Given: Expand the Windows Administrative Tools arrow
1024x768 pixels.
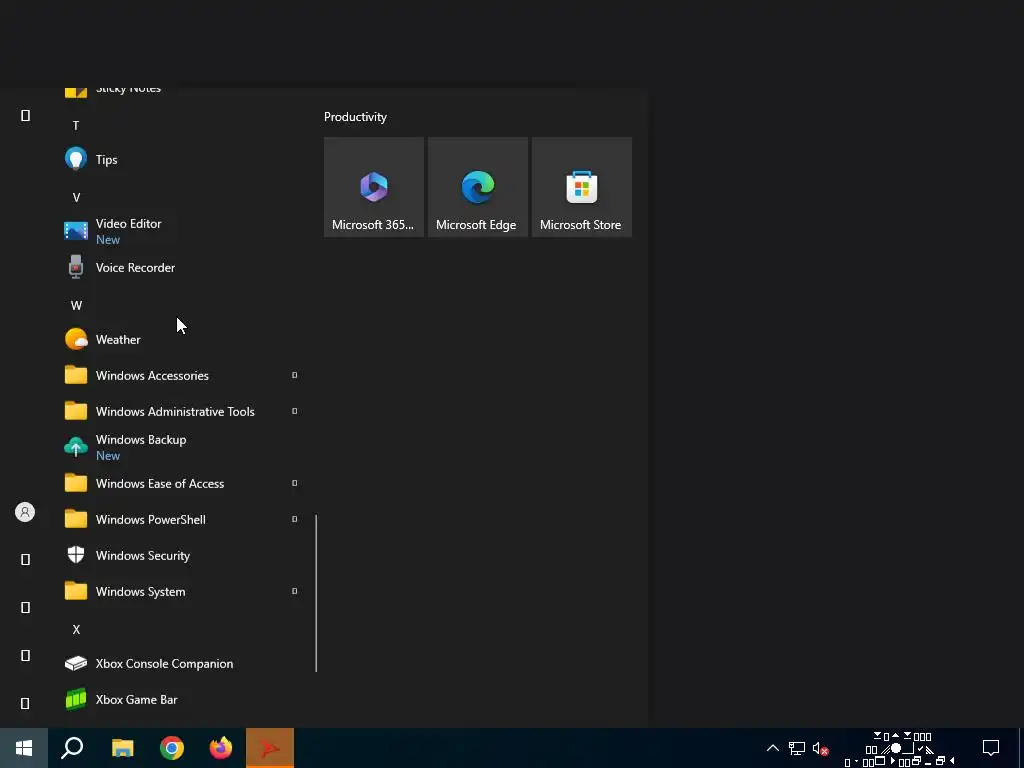Looking at the screenshot, I should [295, 411].
